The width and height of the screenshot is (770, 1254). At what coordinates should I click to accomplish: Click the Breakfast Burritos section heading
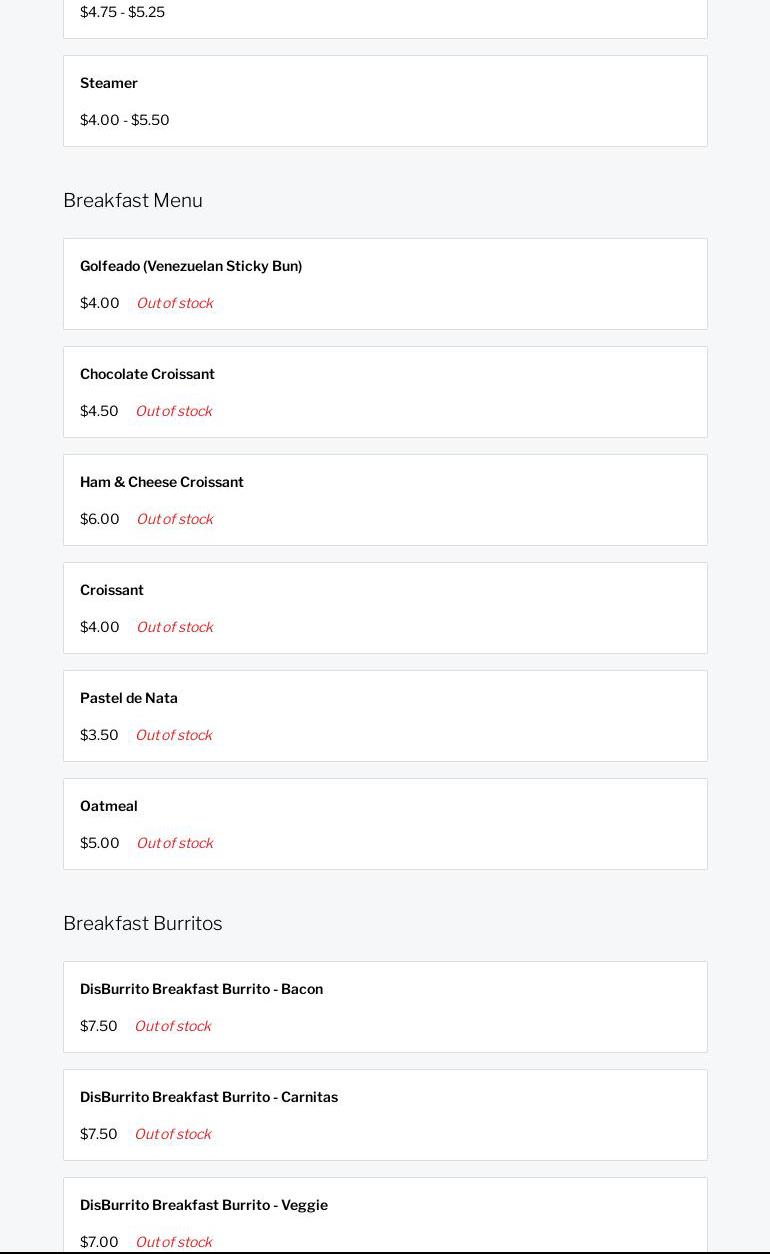[143, 923]
